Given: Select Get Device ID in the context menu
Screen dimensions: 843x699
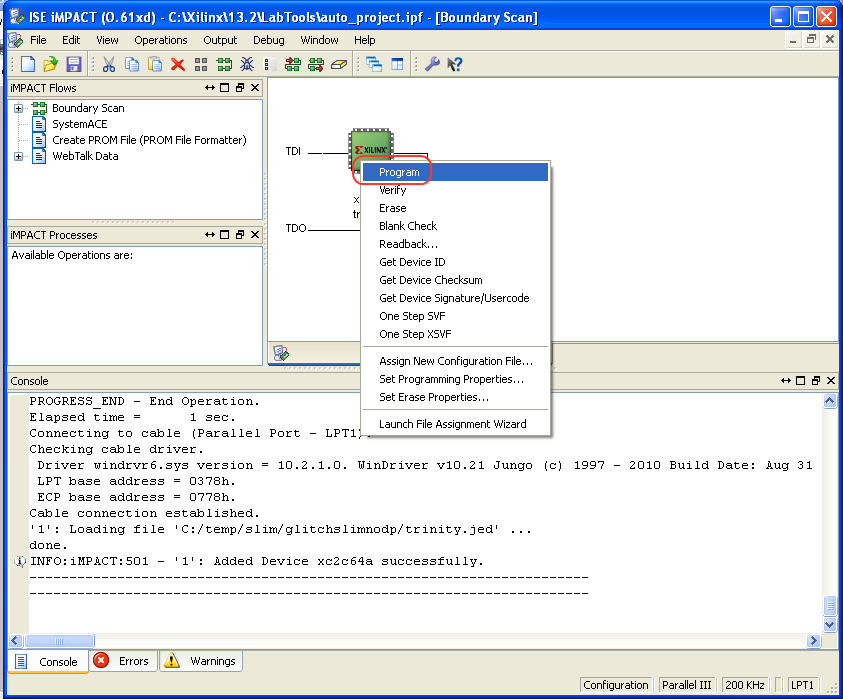Looking at the screenshot, I should (x=412, y=262).
